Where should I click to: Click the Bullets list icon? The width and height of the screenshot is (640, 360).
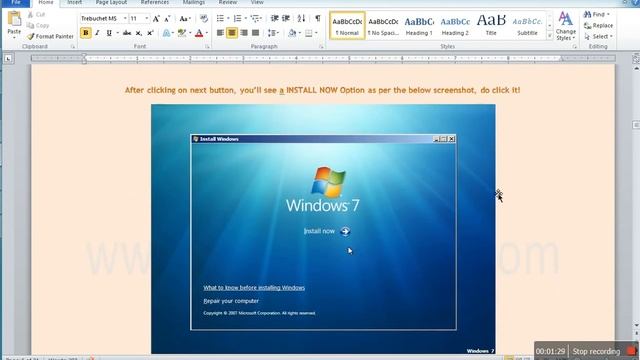click(220, 18)
